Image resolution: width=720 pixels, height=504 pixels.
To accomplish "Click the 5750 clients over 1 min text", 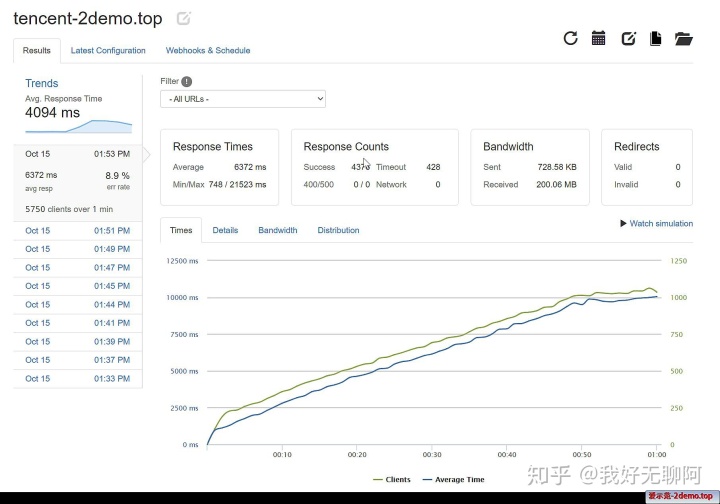I will (x=69, y=209).
